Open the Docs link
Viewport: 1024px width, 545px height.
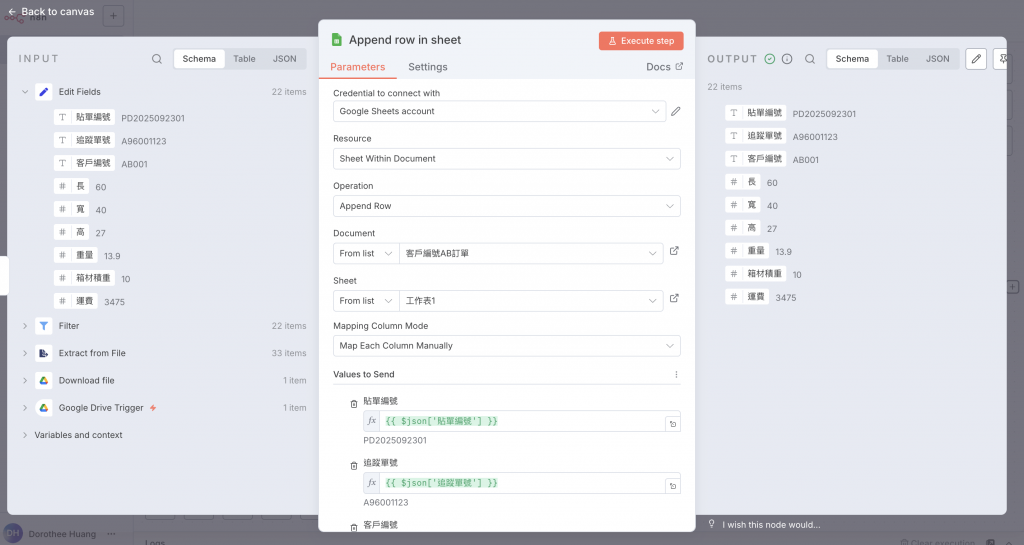[664, 67]
